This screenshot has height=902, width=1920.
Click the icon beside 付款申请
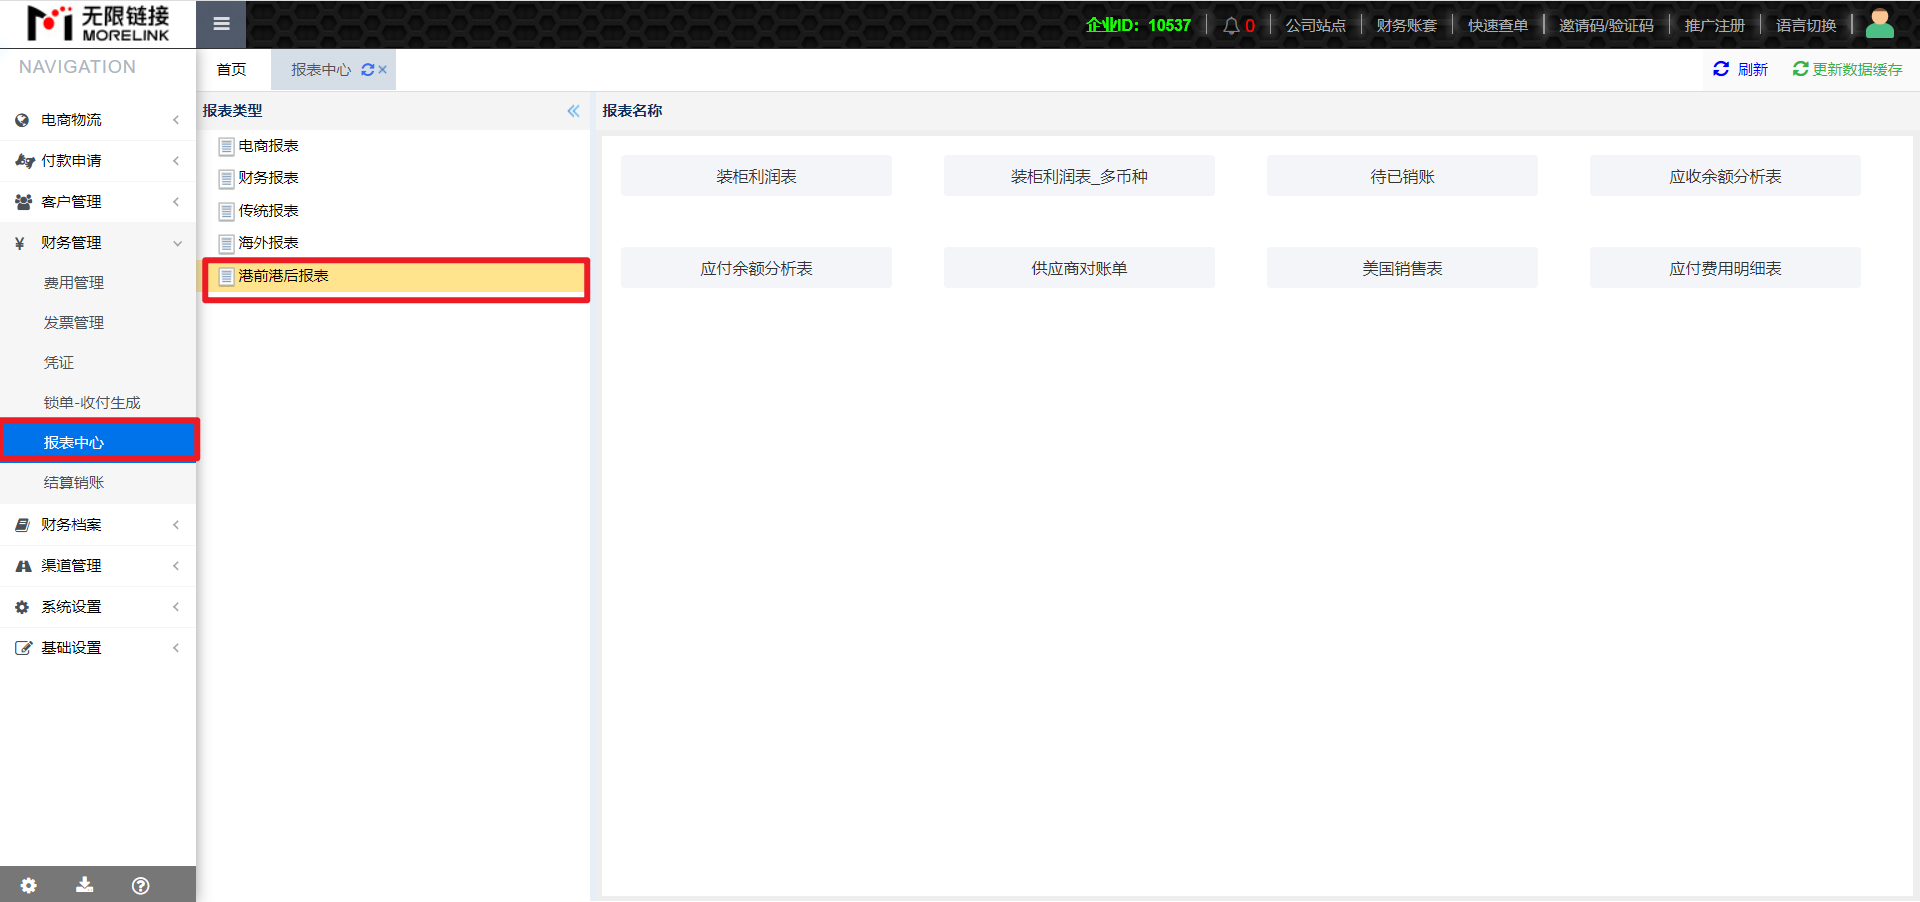(x=25, y=160)
